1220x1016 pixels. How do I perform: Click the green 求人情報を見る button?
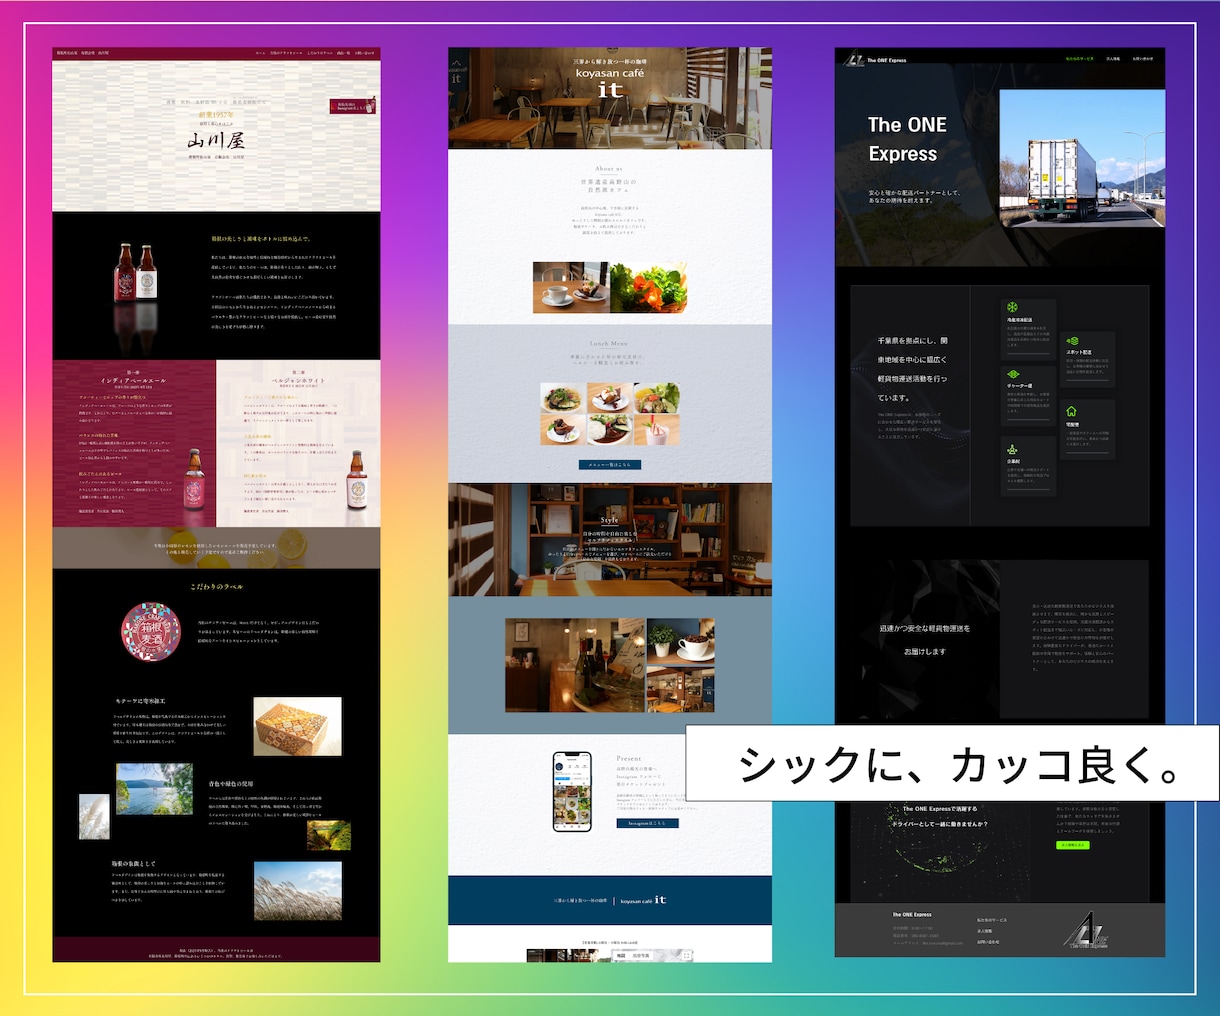(1073, 845)
